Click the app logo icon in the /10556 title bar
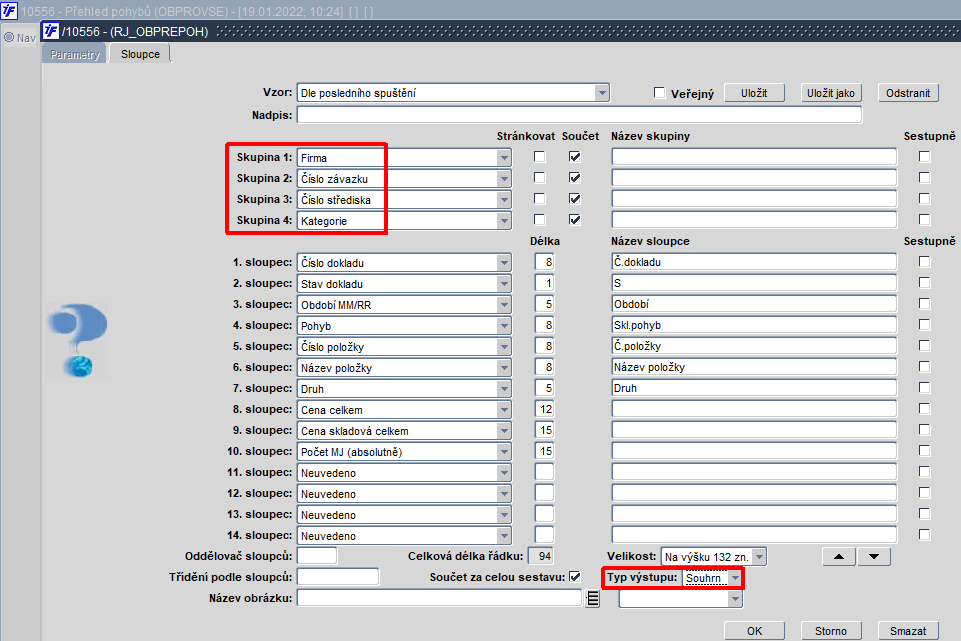 [x=51, y=31]
